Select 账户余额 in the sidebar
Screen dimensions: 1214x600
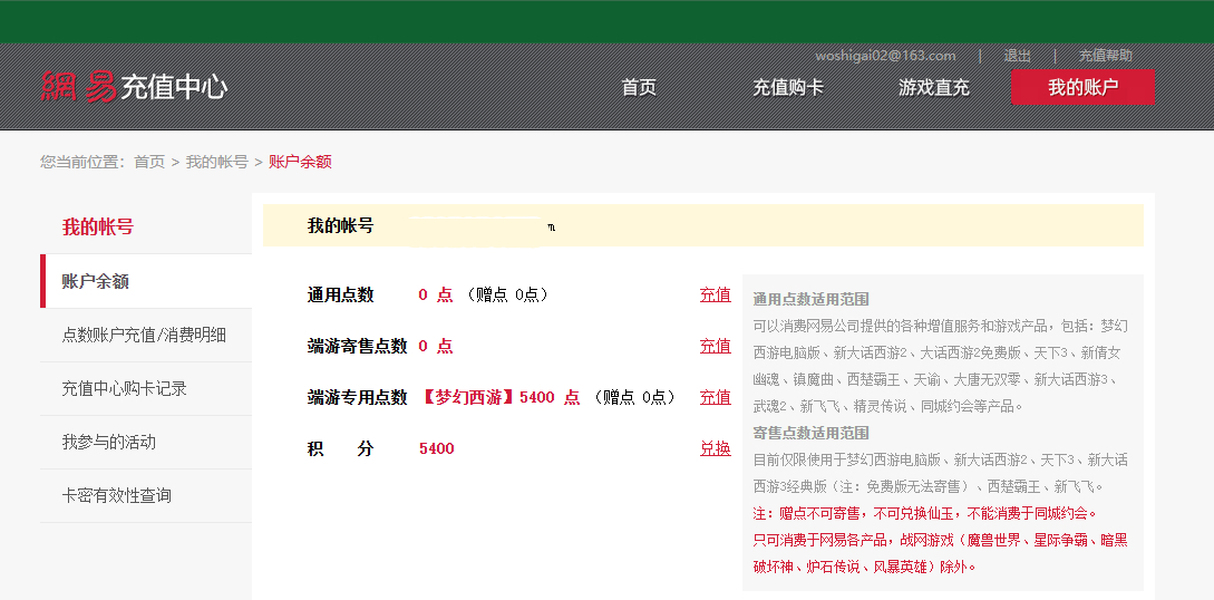[x=146, y=281]
